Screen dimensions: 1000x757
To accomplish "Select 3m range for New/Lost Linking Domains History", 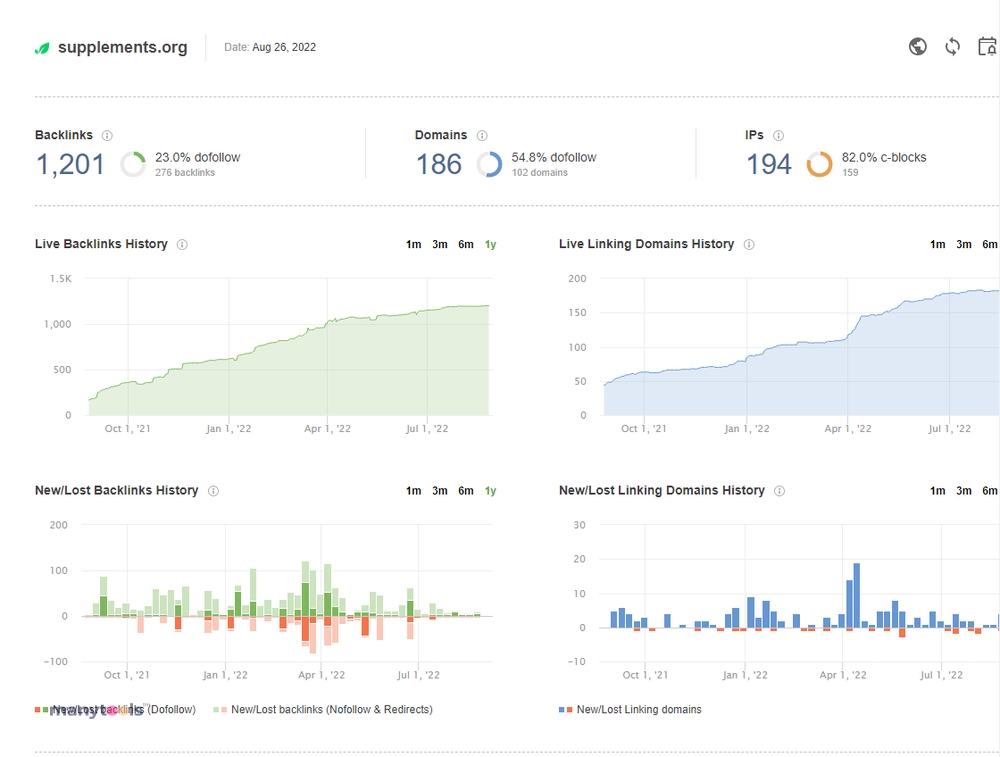I will [x=964, y=490].
